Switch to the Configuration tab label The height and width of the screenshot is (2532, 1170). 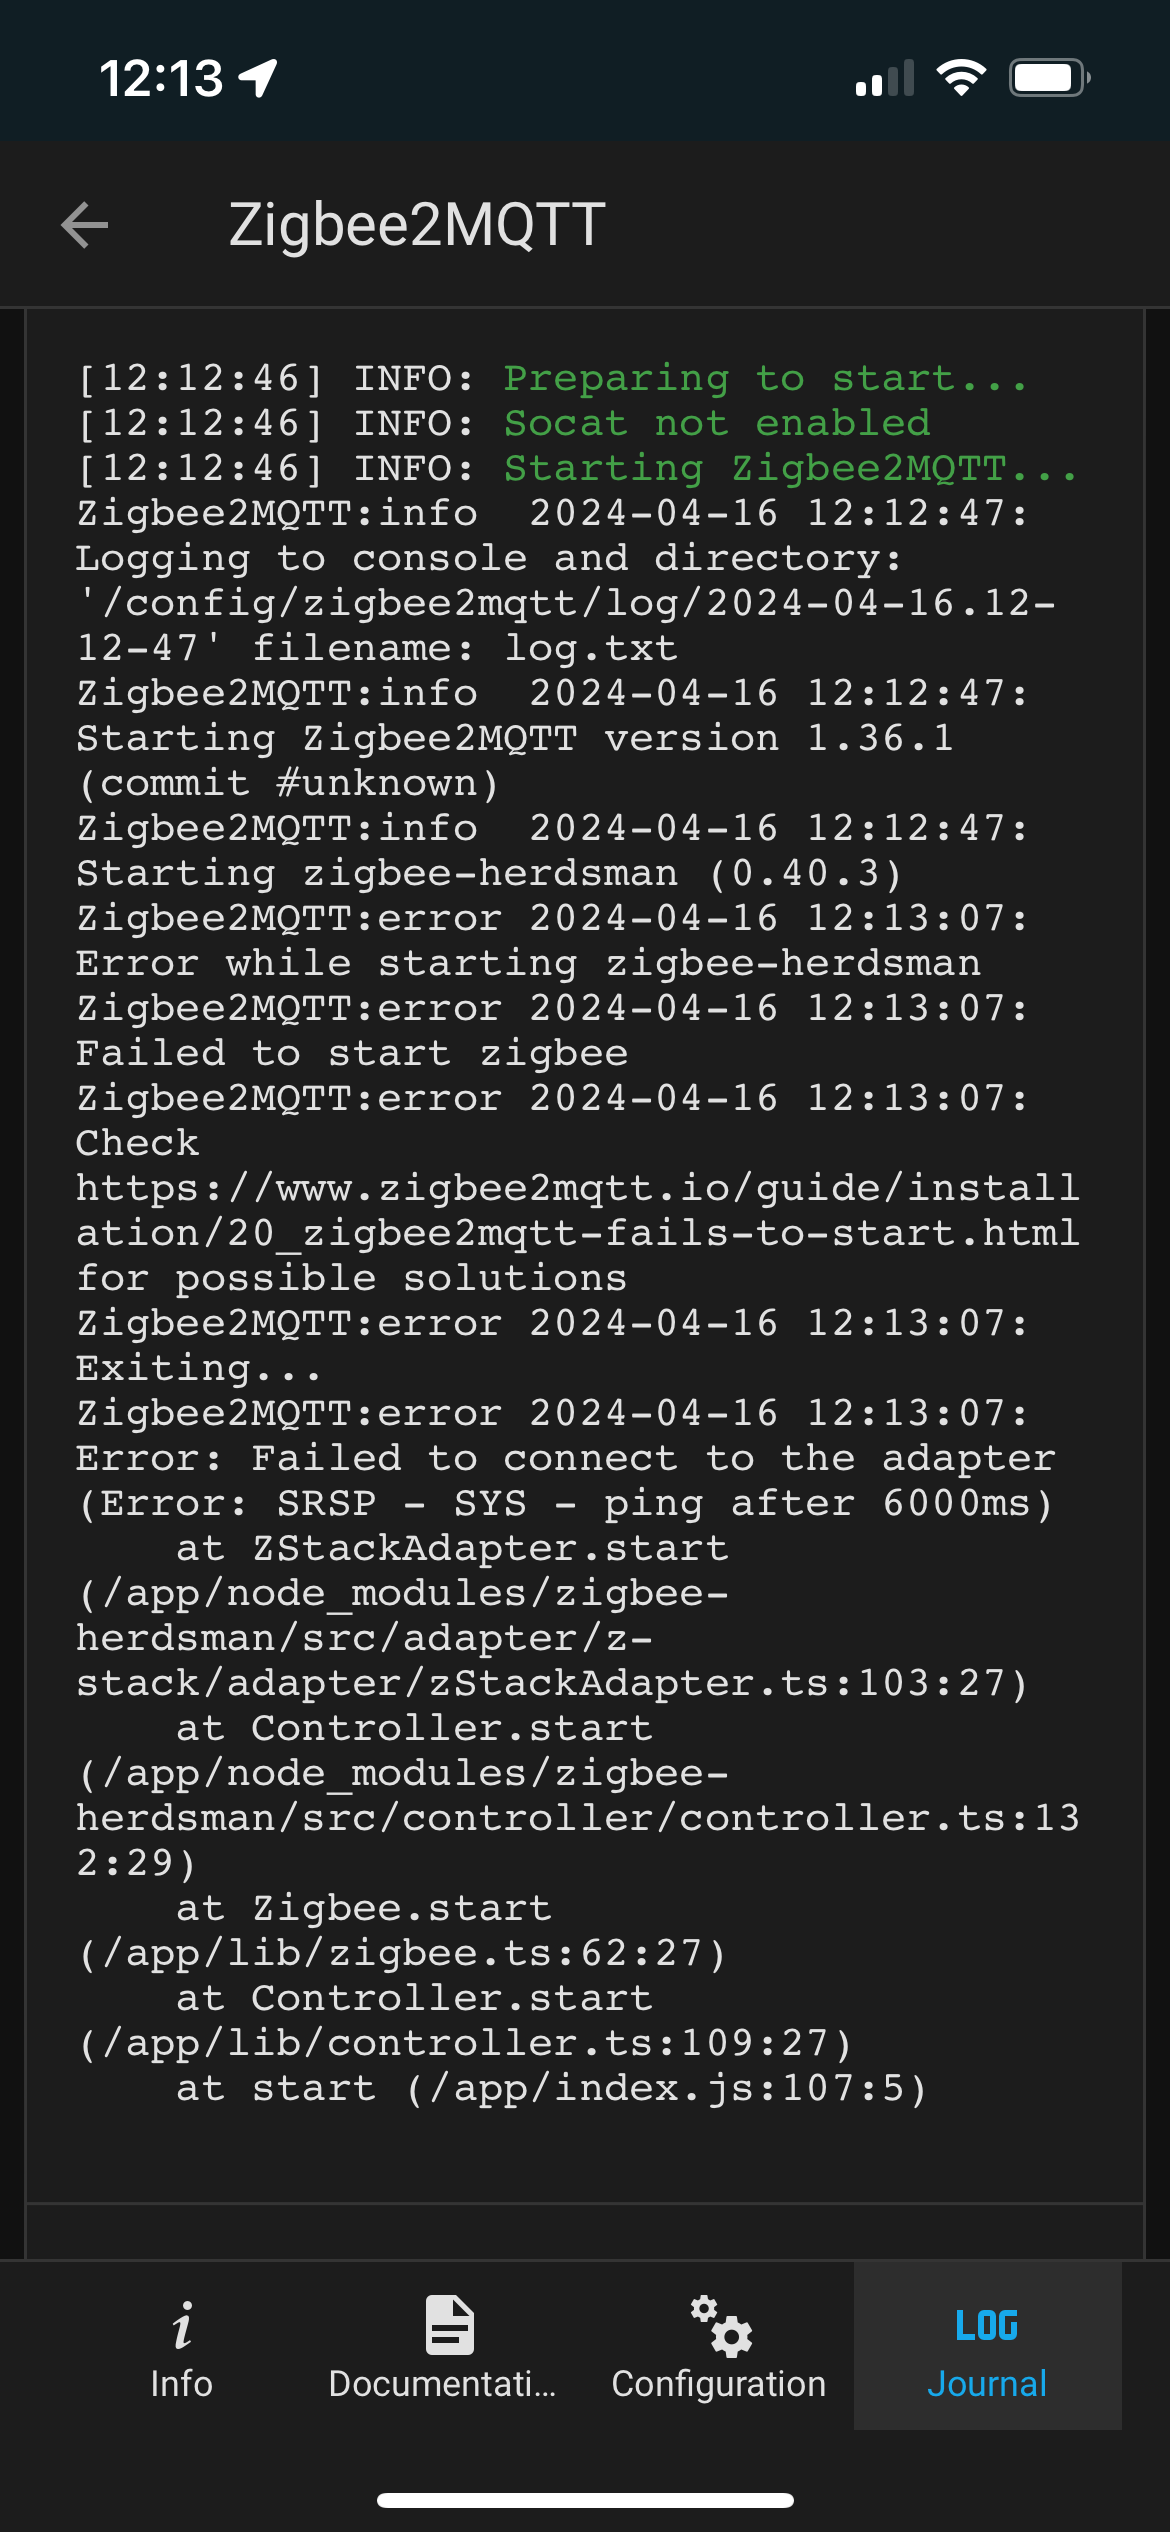(x=719, y=2383)
